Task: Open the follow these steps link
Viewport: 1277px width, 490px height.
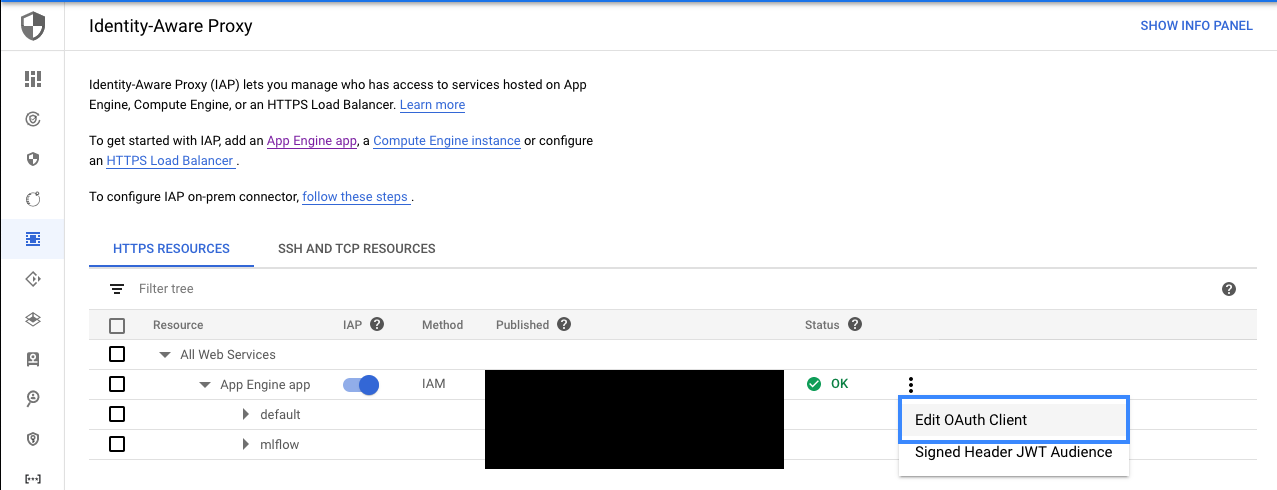Action: tap(355, 197)
